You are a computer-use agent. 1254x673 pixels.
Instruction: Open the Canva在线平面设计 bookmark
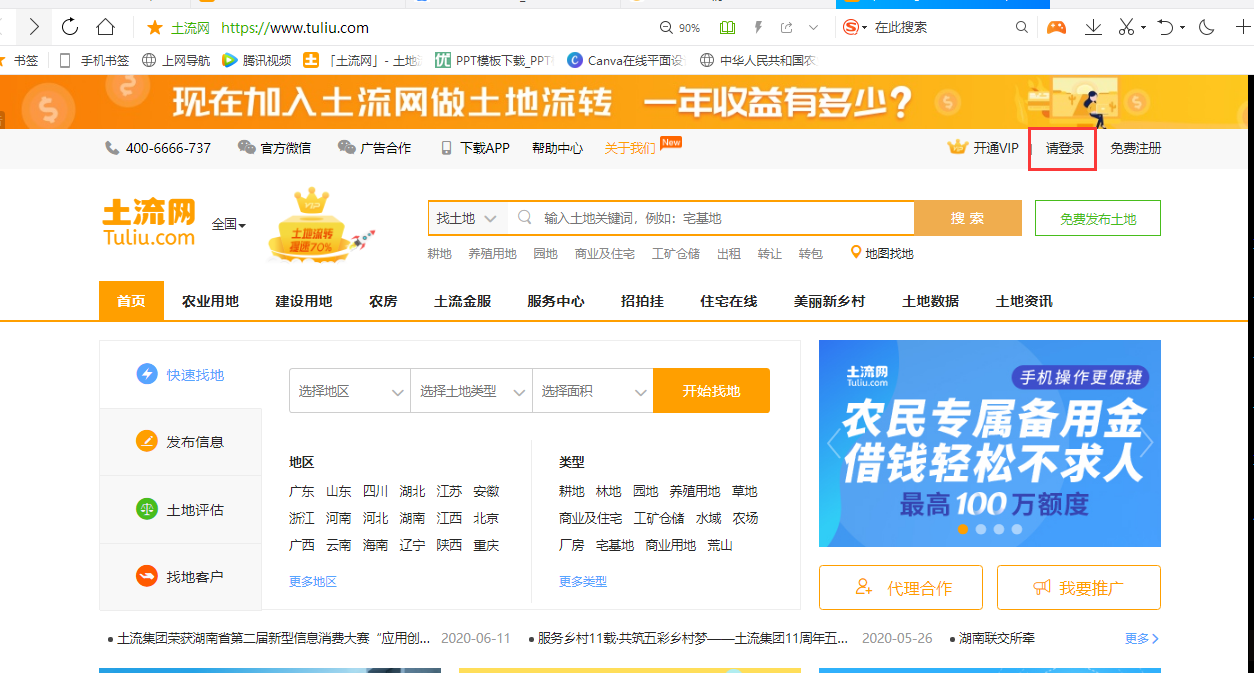[626, 60]
